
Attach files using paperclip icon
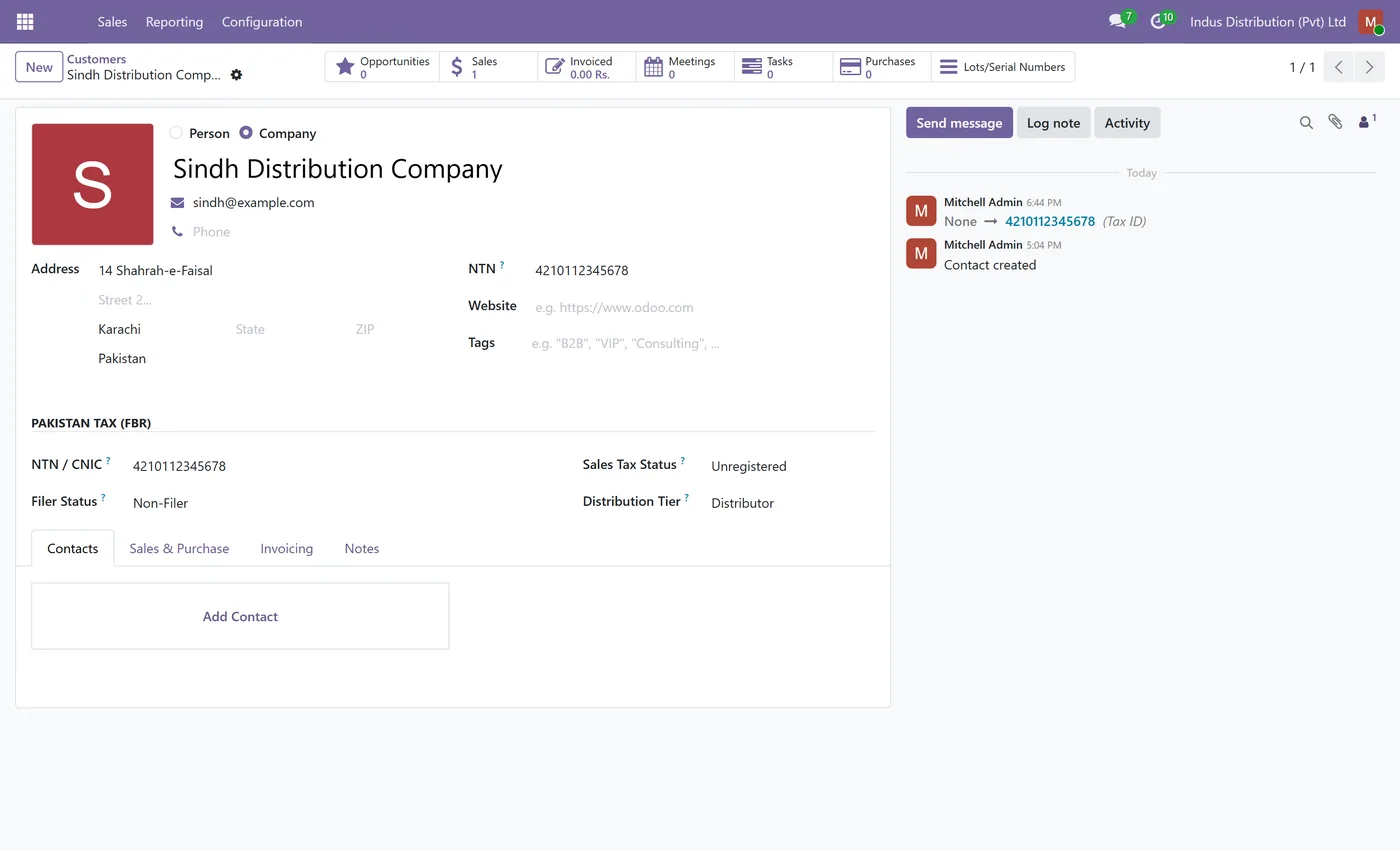1335,122
